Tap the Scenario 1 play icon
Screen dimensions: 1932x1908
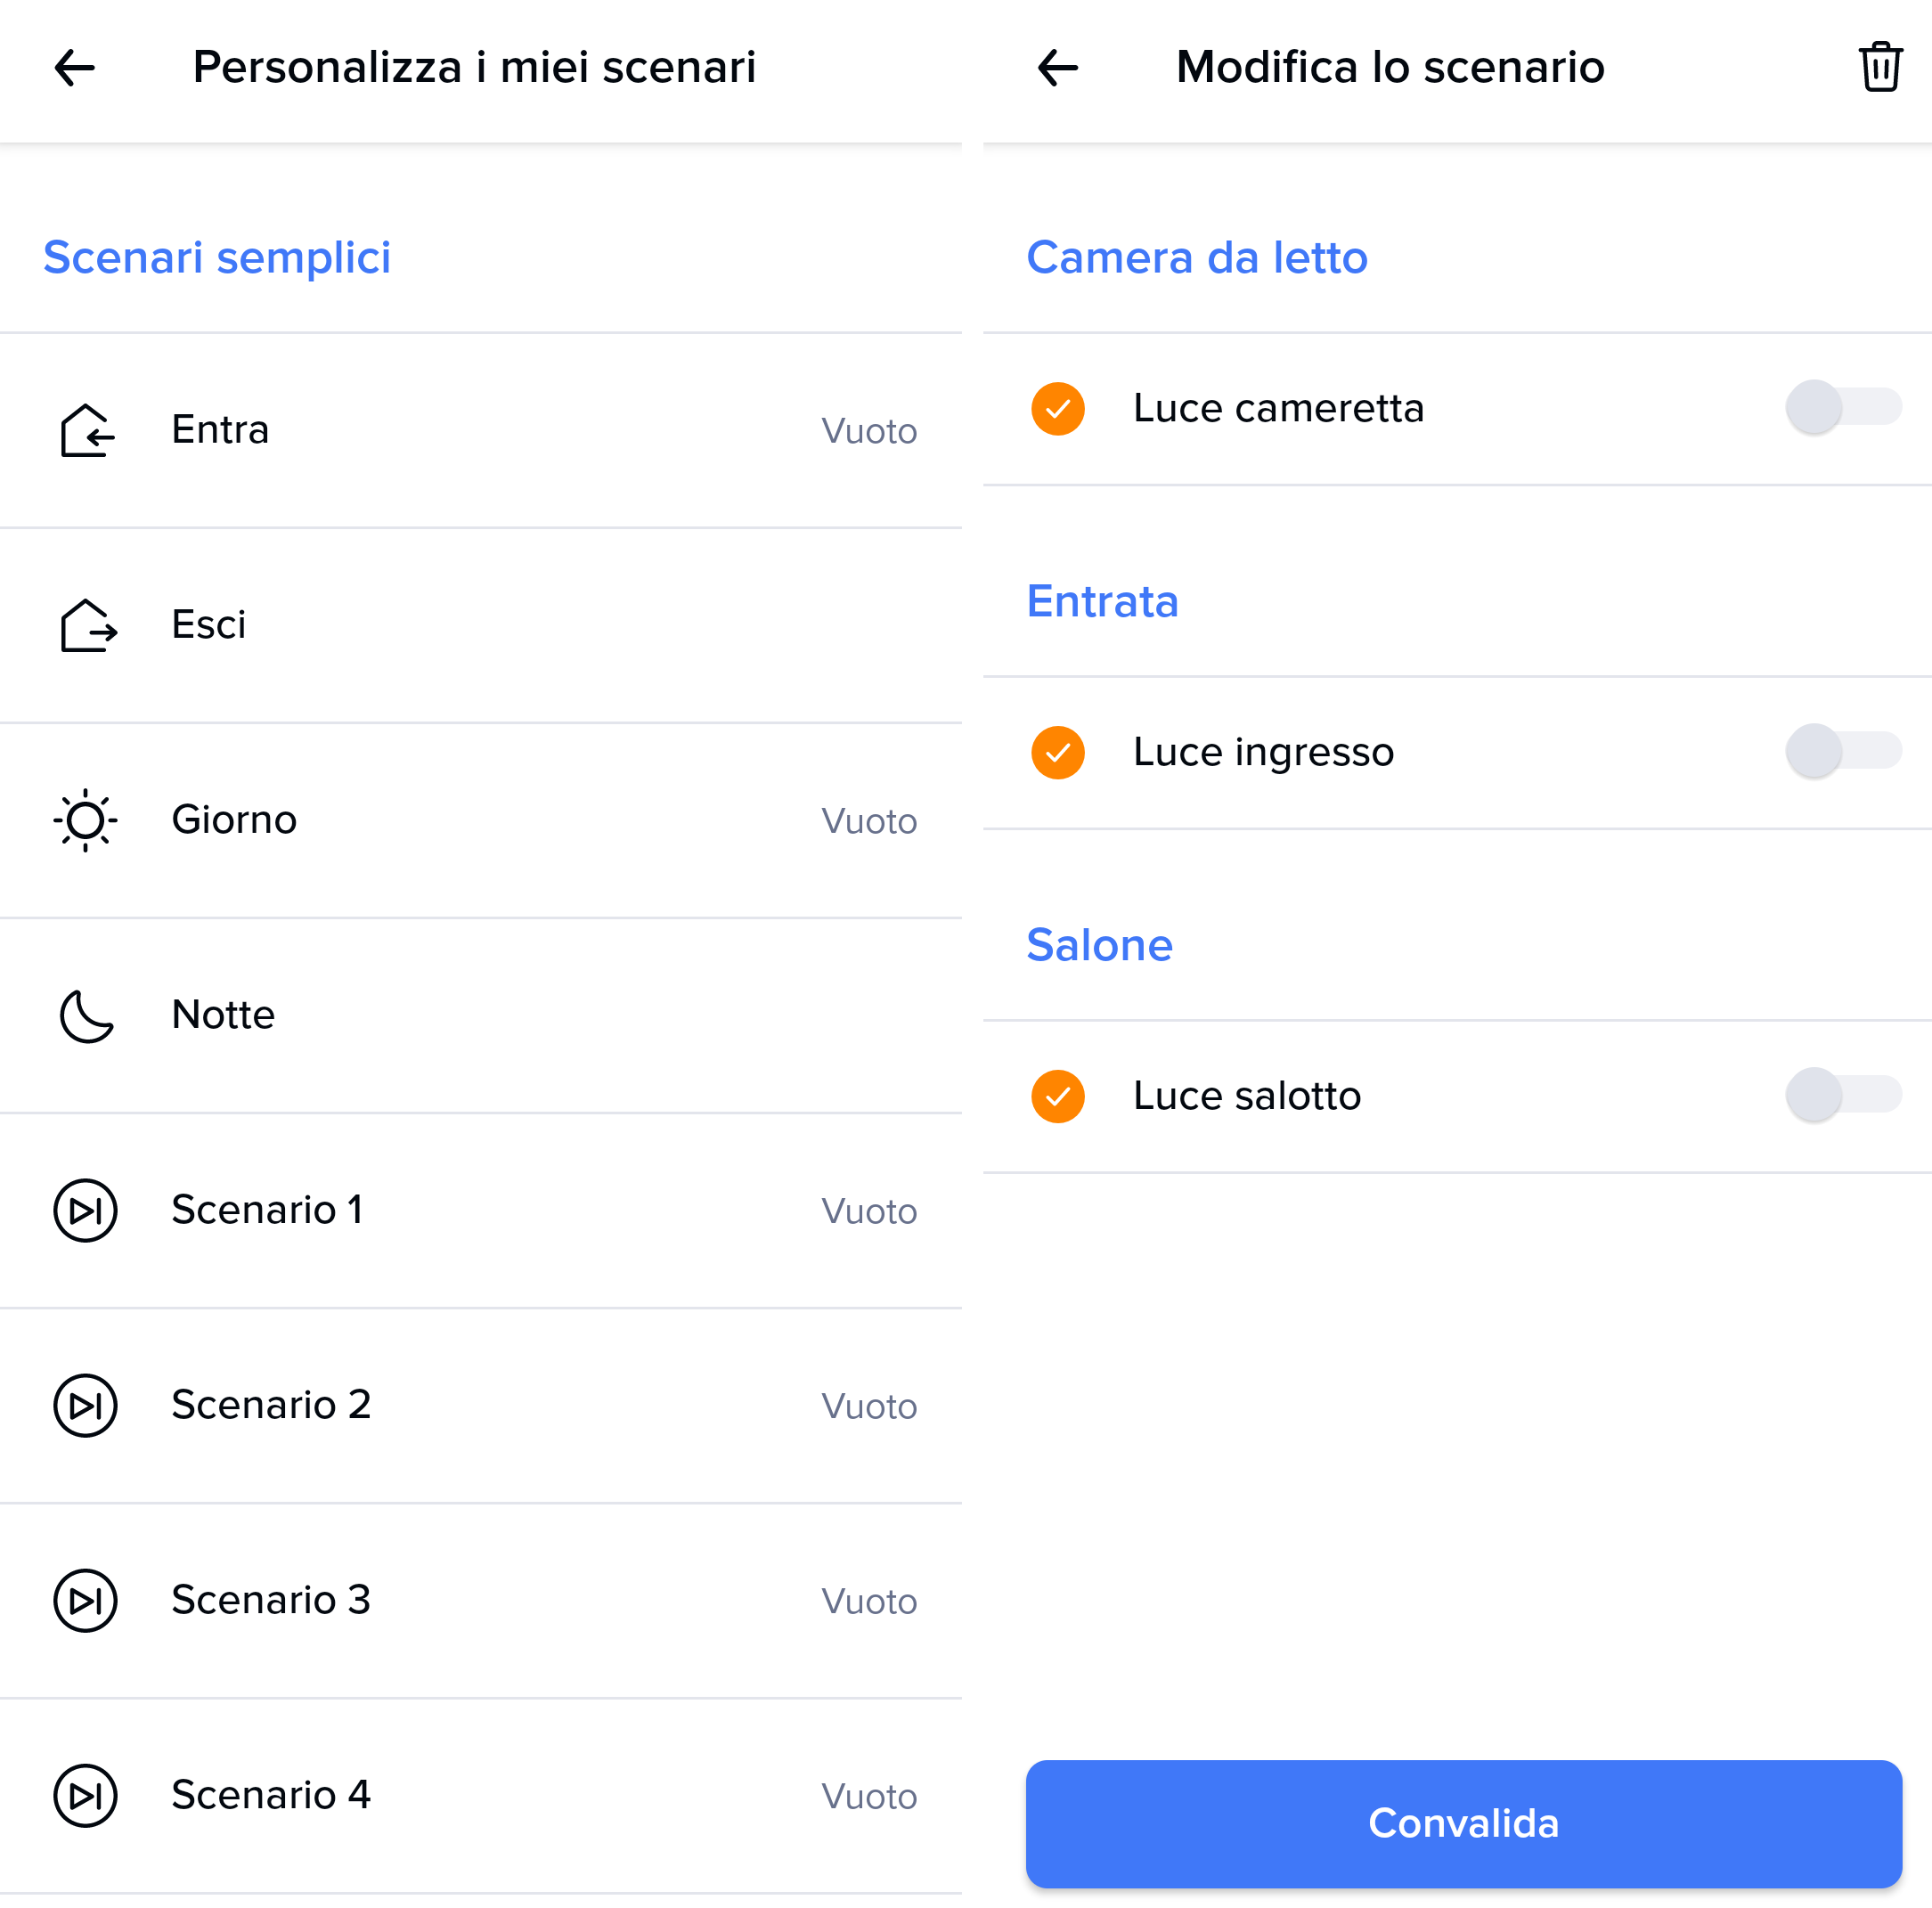86,1210
